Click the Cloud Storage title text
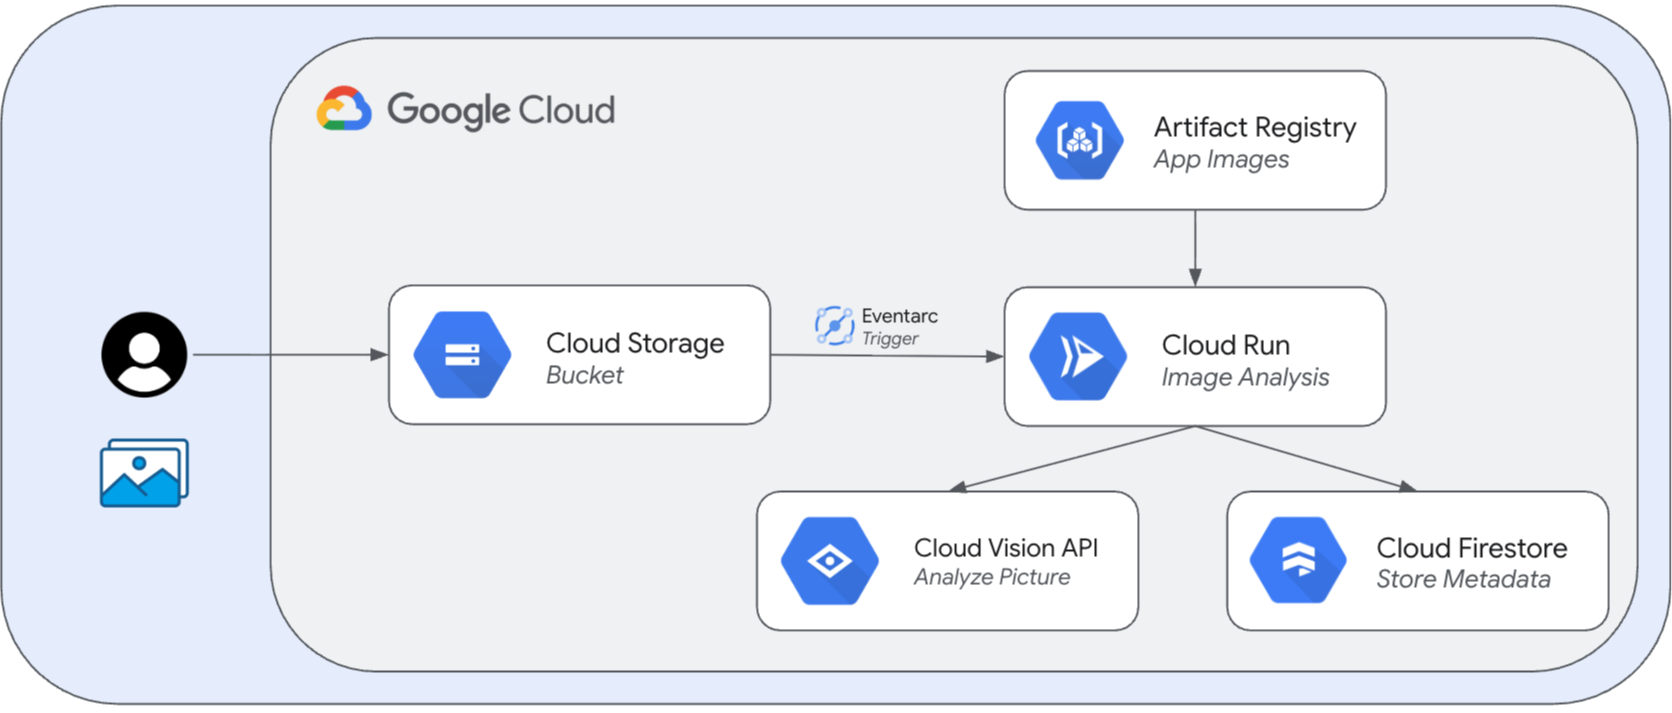Image resolution: width=1672 pixels, height=713 pixels. click(635, 343)
